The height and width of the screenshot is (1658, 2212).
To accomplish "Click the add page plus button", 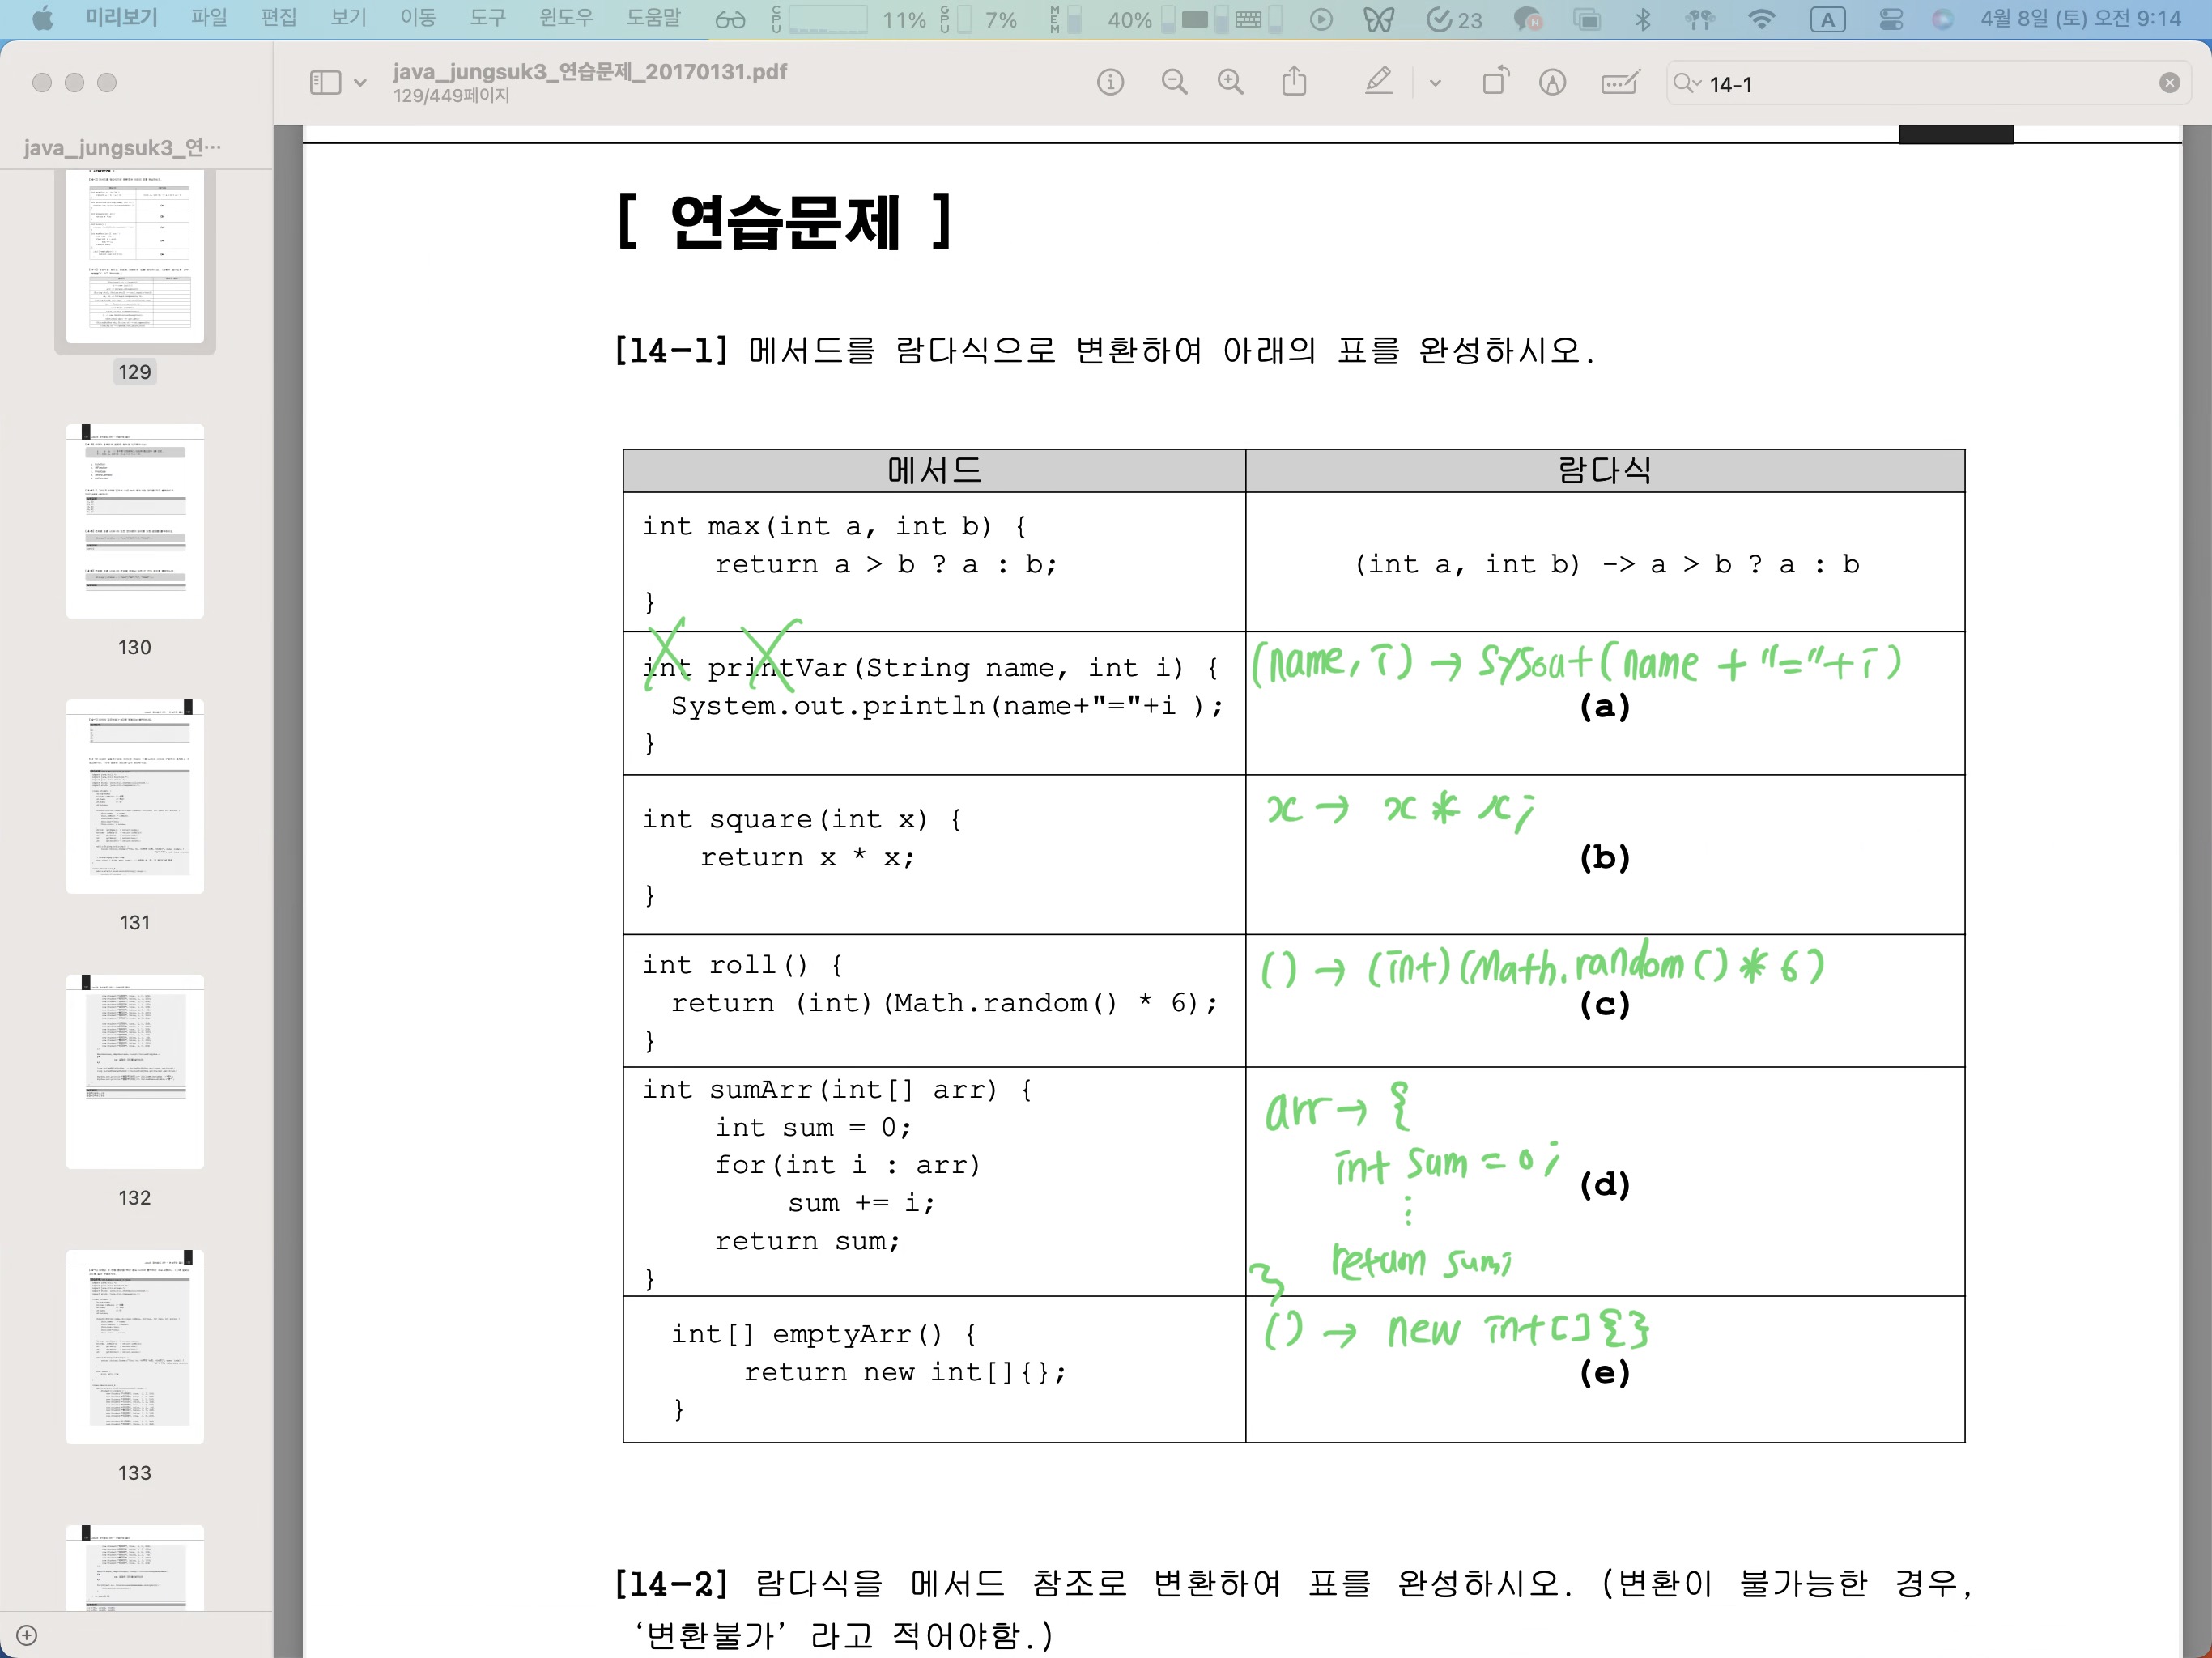I will click(27, 1635).
